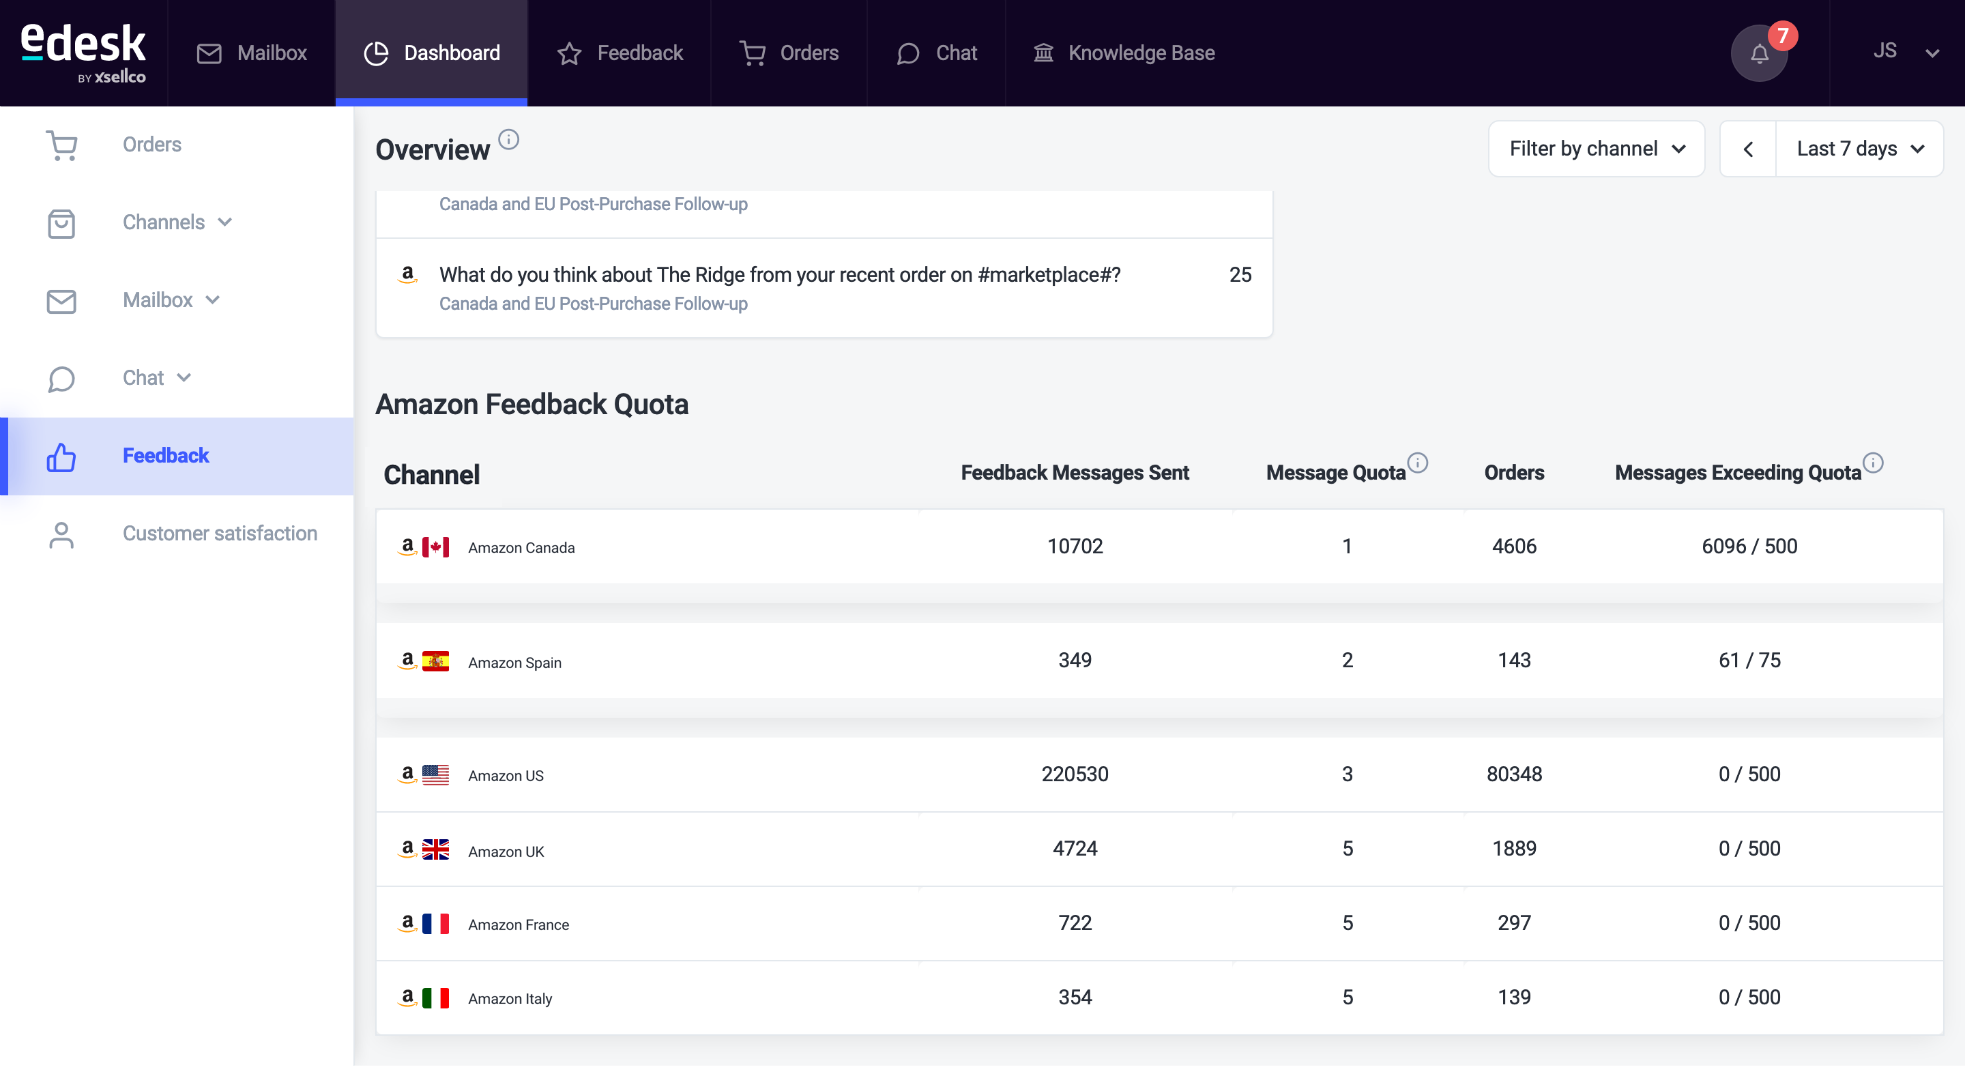Click the Channels shopping bag icon
This screenshot has height=1066, width=1965.
coord(62,223)
